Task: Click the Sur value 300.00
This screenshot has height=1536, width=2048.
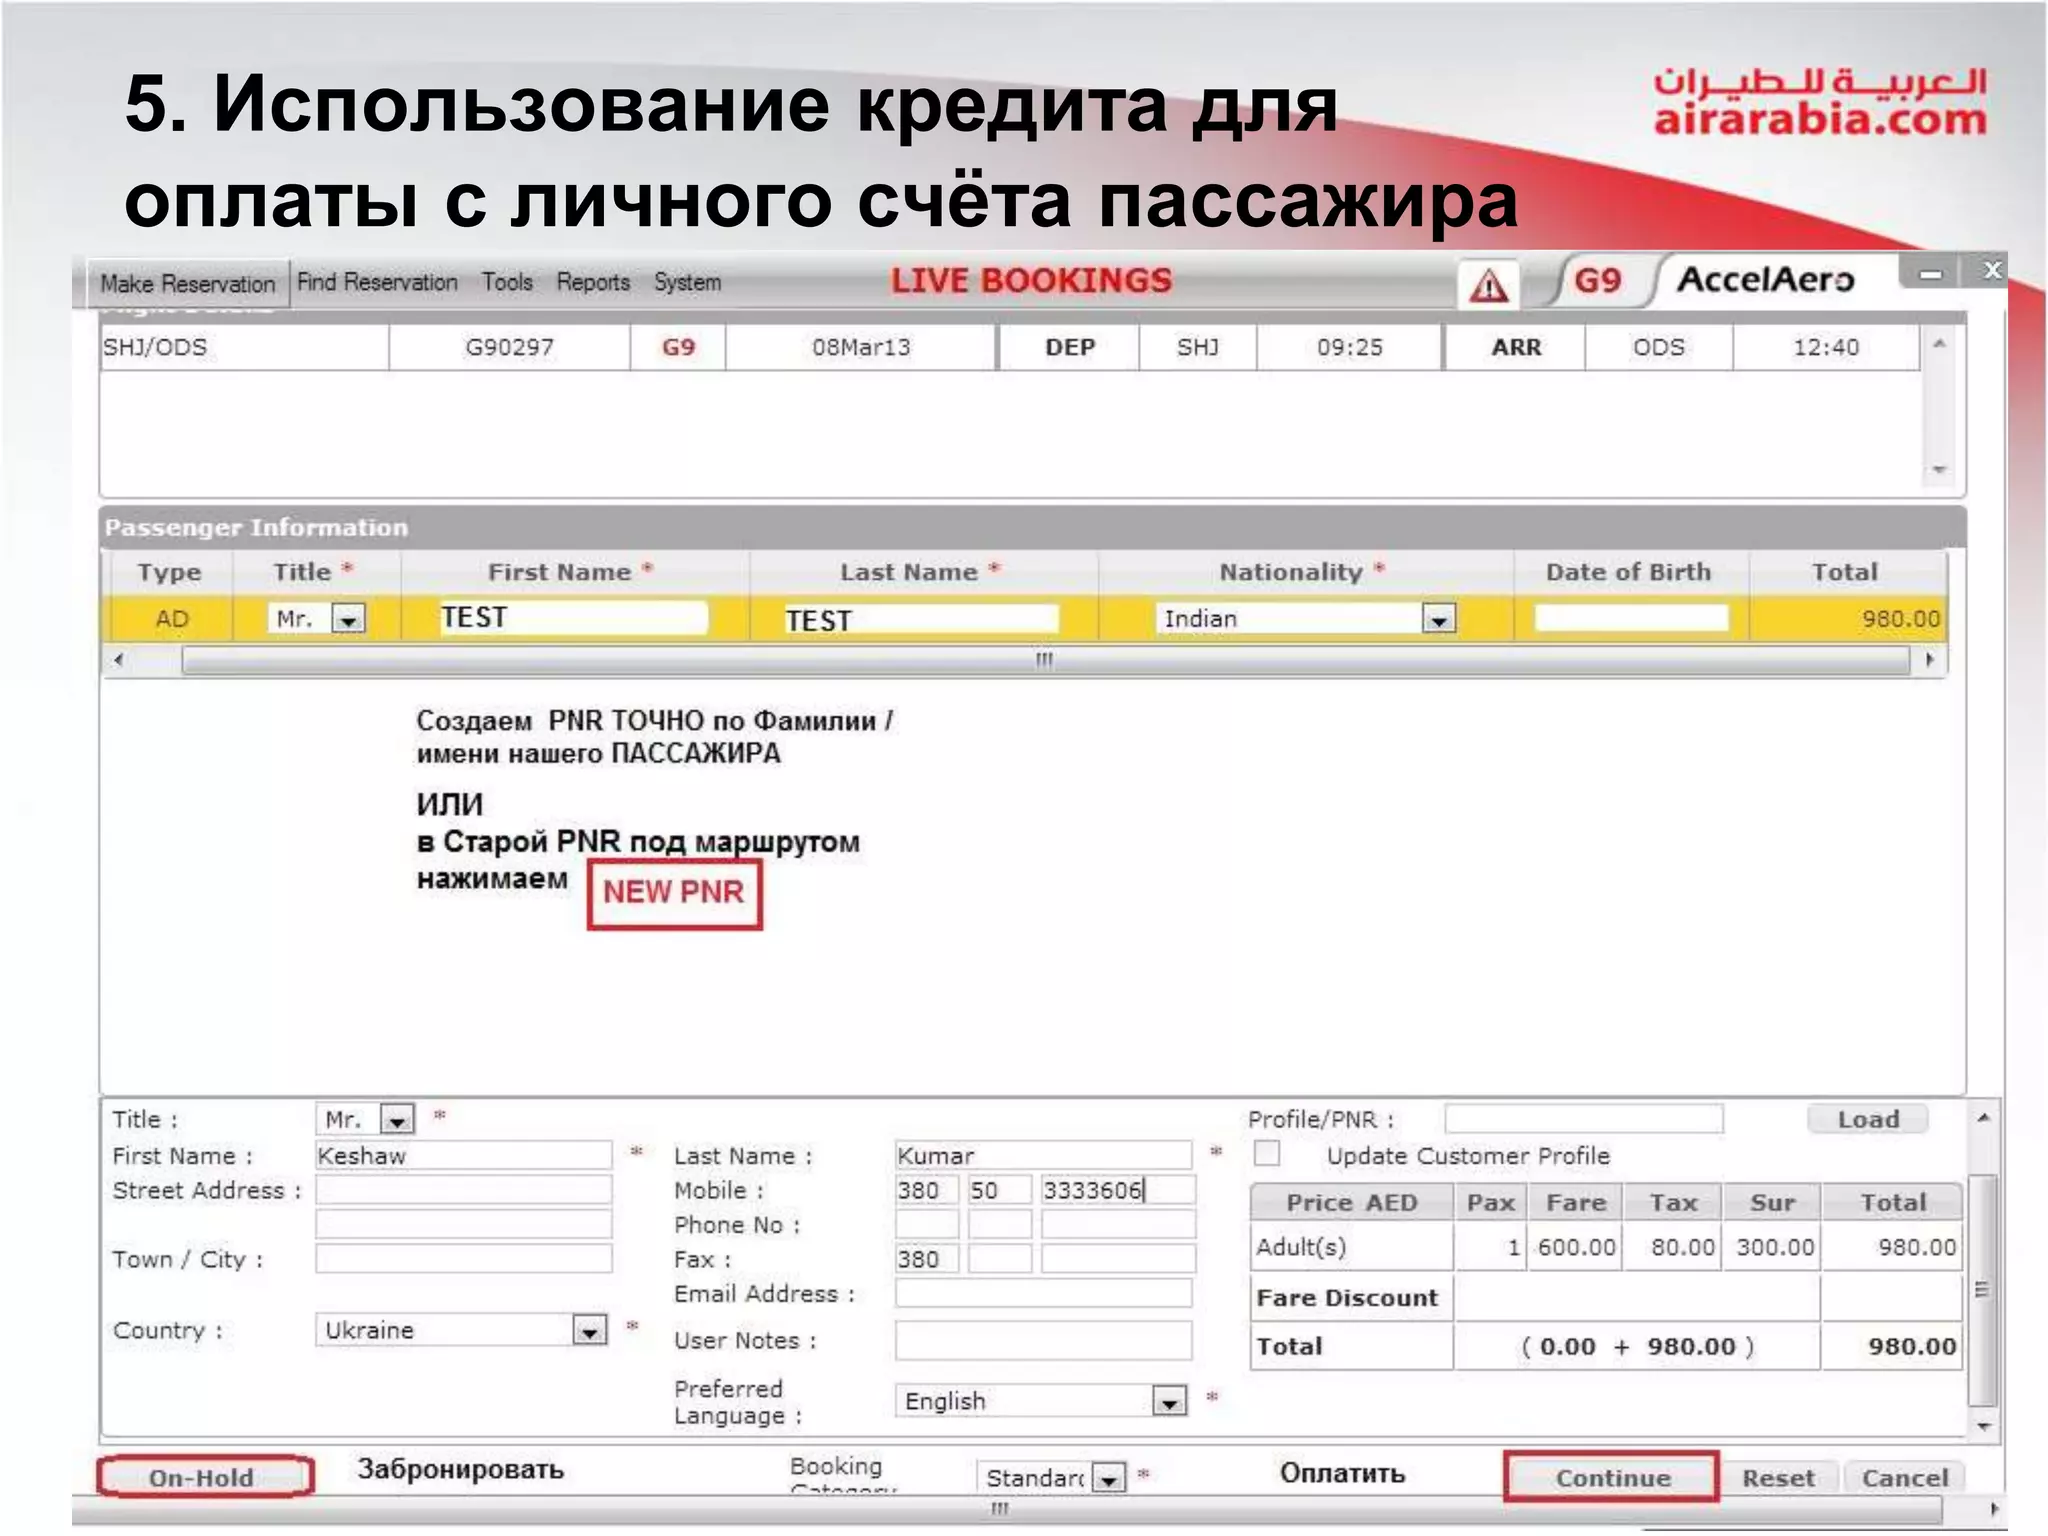Action: (1775, 1248)
